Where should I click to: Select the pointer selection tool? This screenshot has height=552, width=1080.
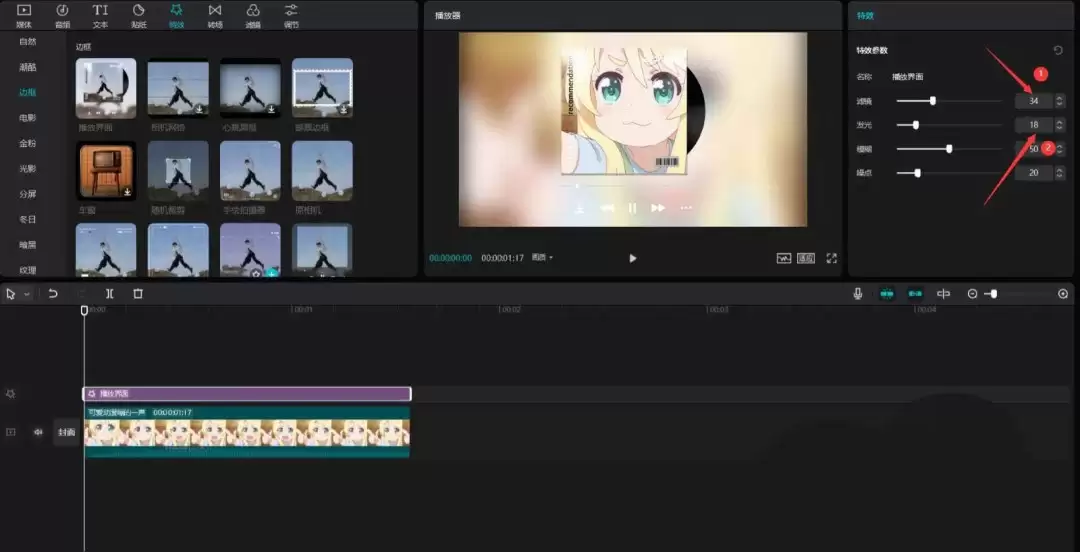coord(11,294)
